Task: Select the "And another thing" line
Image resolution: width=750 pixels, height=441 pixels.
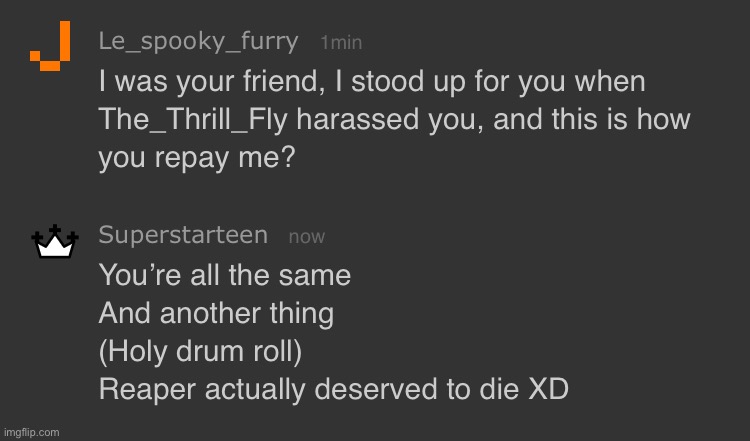Action: coord(216,313)
